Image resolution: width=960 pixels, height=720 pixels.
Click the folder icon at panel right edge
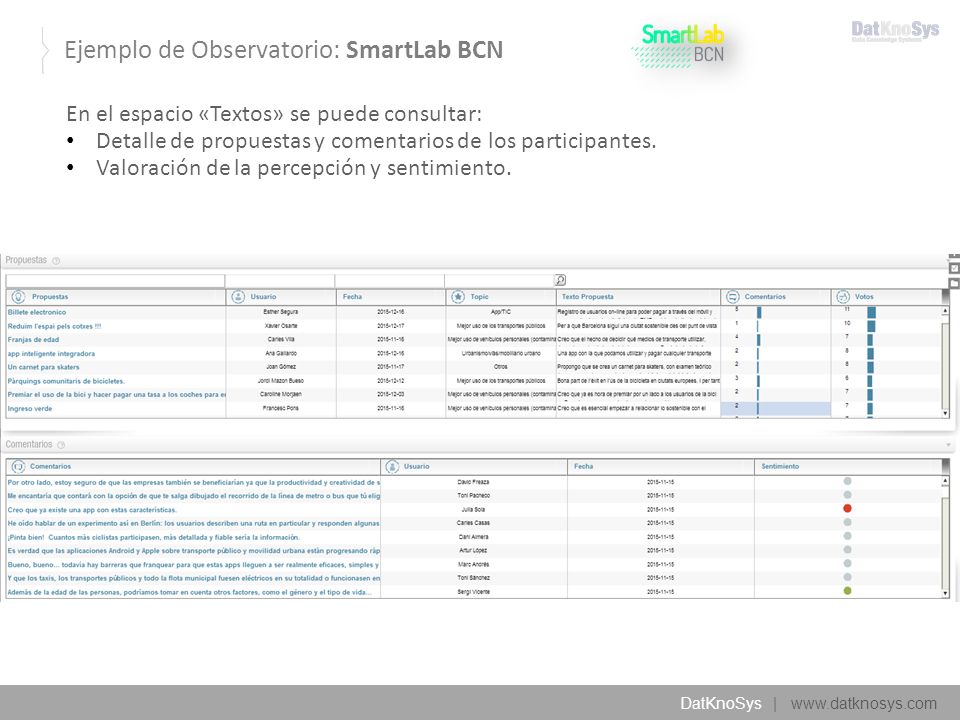pyautogui.click(x=954, y=283)
